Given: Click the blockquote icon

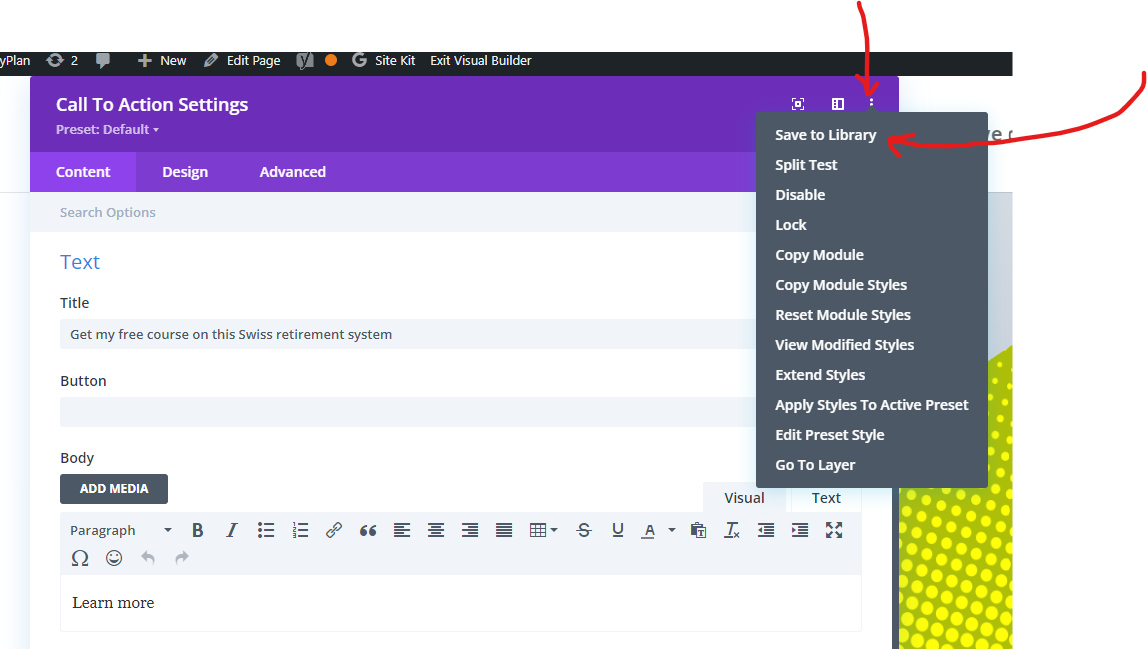Looking at the screenshot, I should tap(368, 530).
